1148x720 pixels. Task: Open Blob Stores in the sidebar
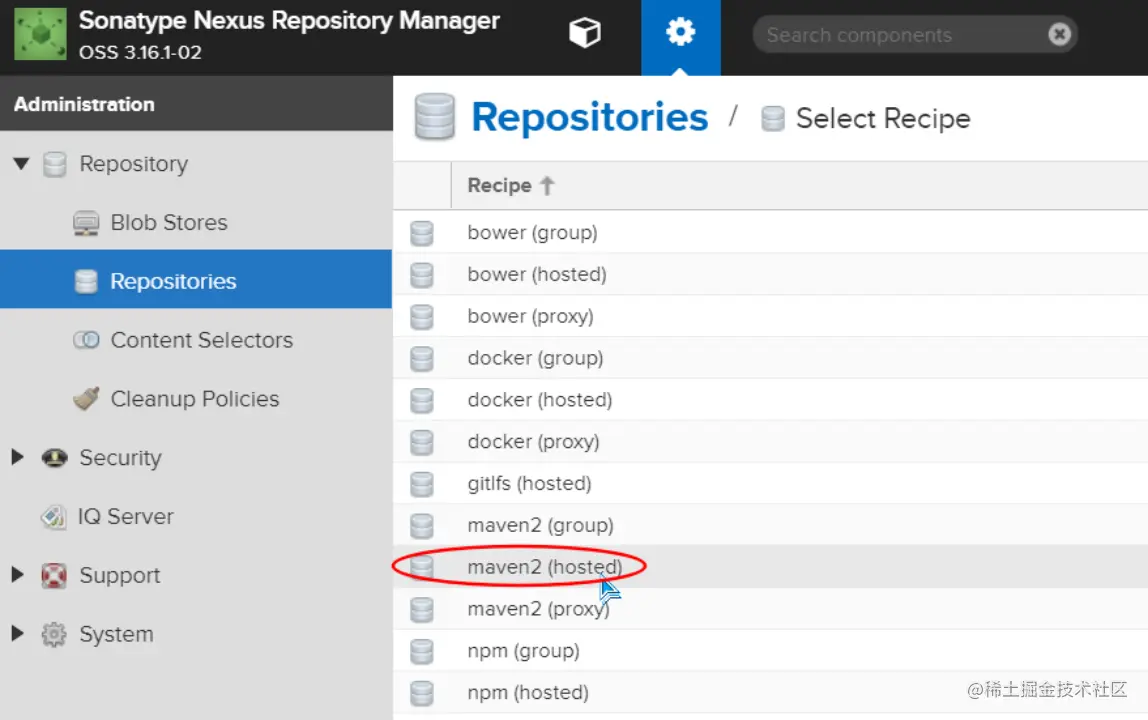(168, 223)
